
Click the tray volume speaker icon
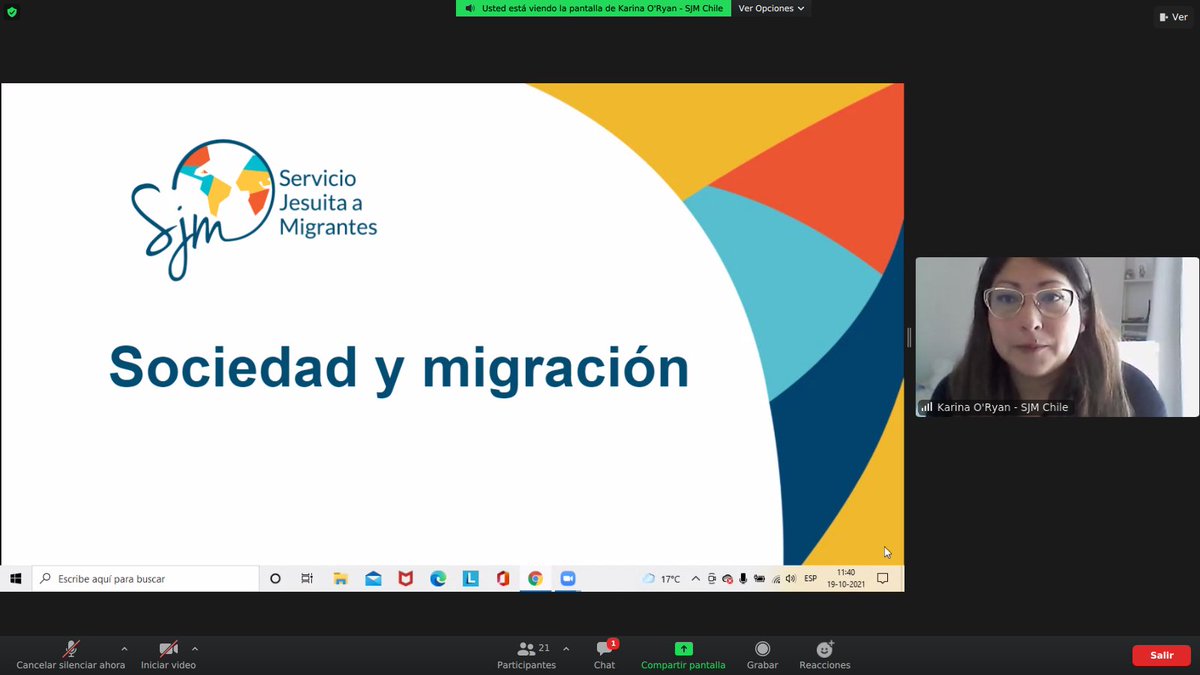click(791, 578)
